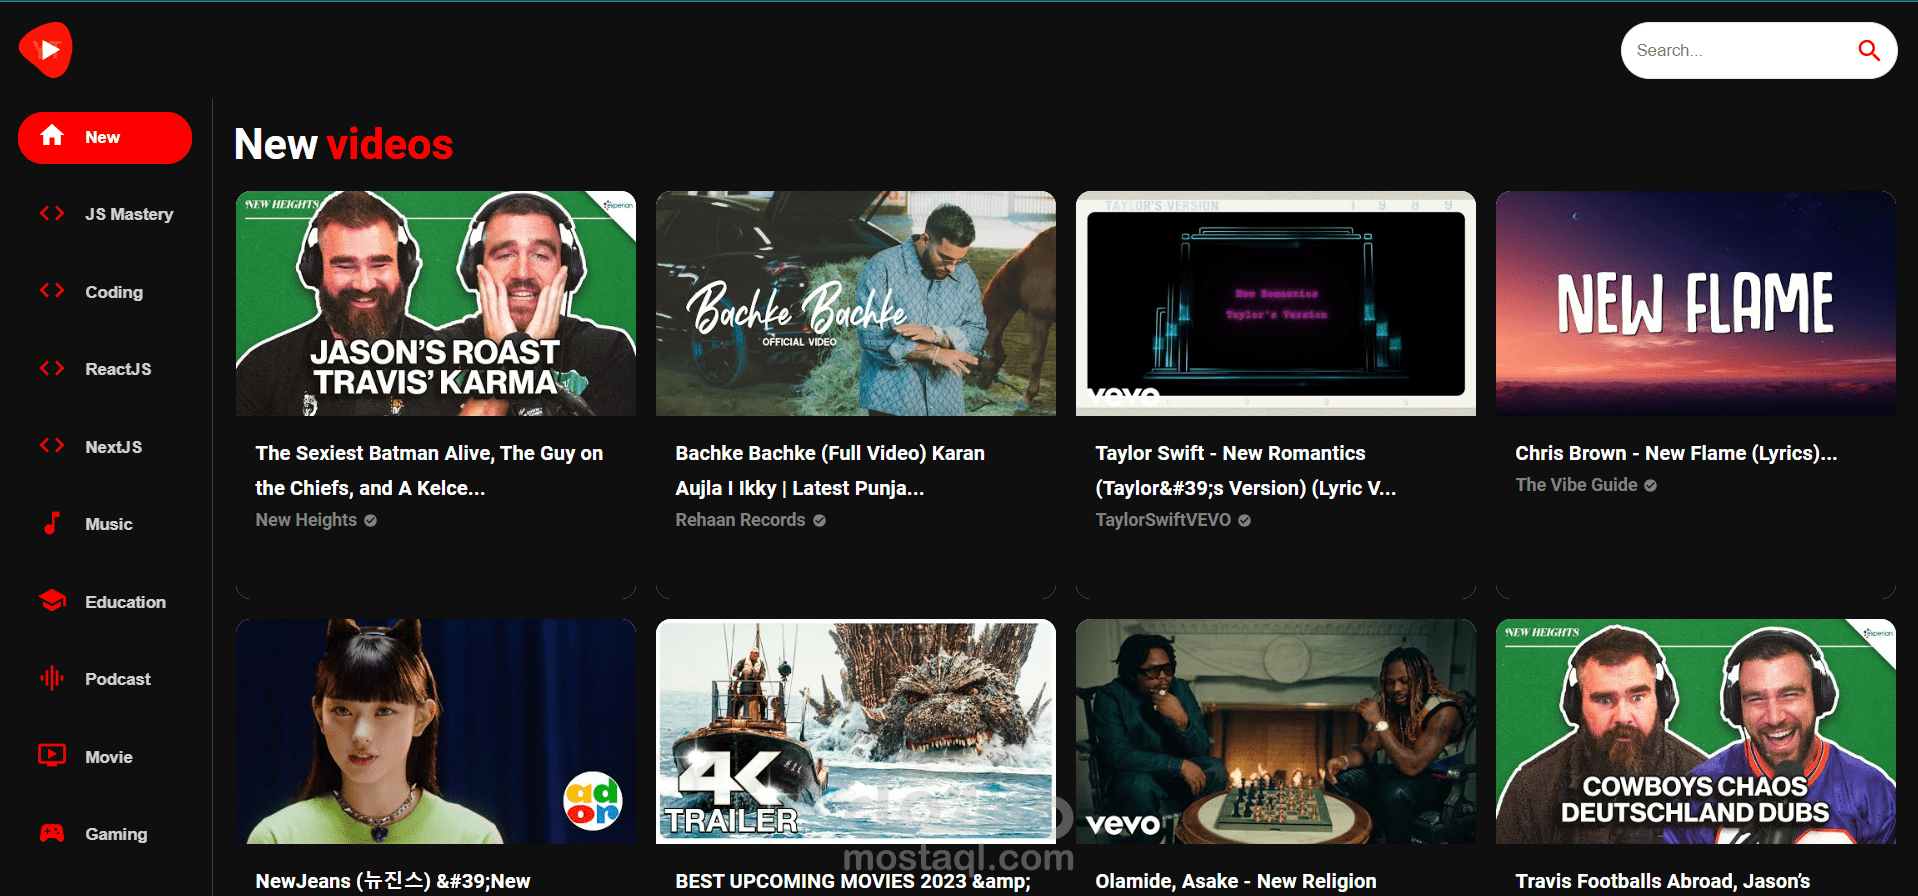Click the search magnifier icon
The height and width of the screenshot is (896, 1918).
[x=1868, y=50]
